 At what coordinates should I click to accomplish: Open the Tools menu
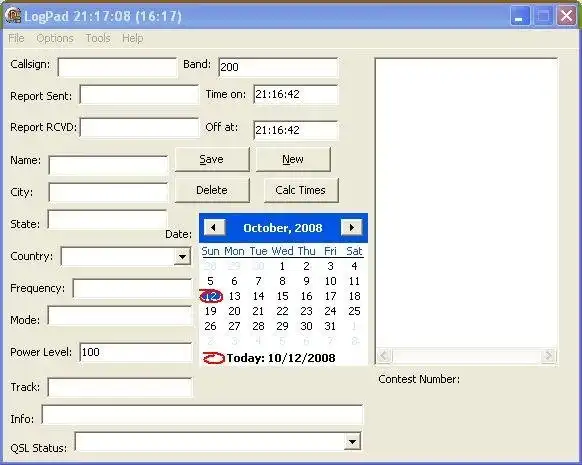pyautogui.click(x=98, y=38)
